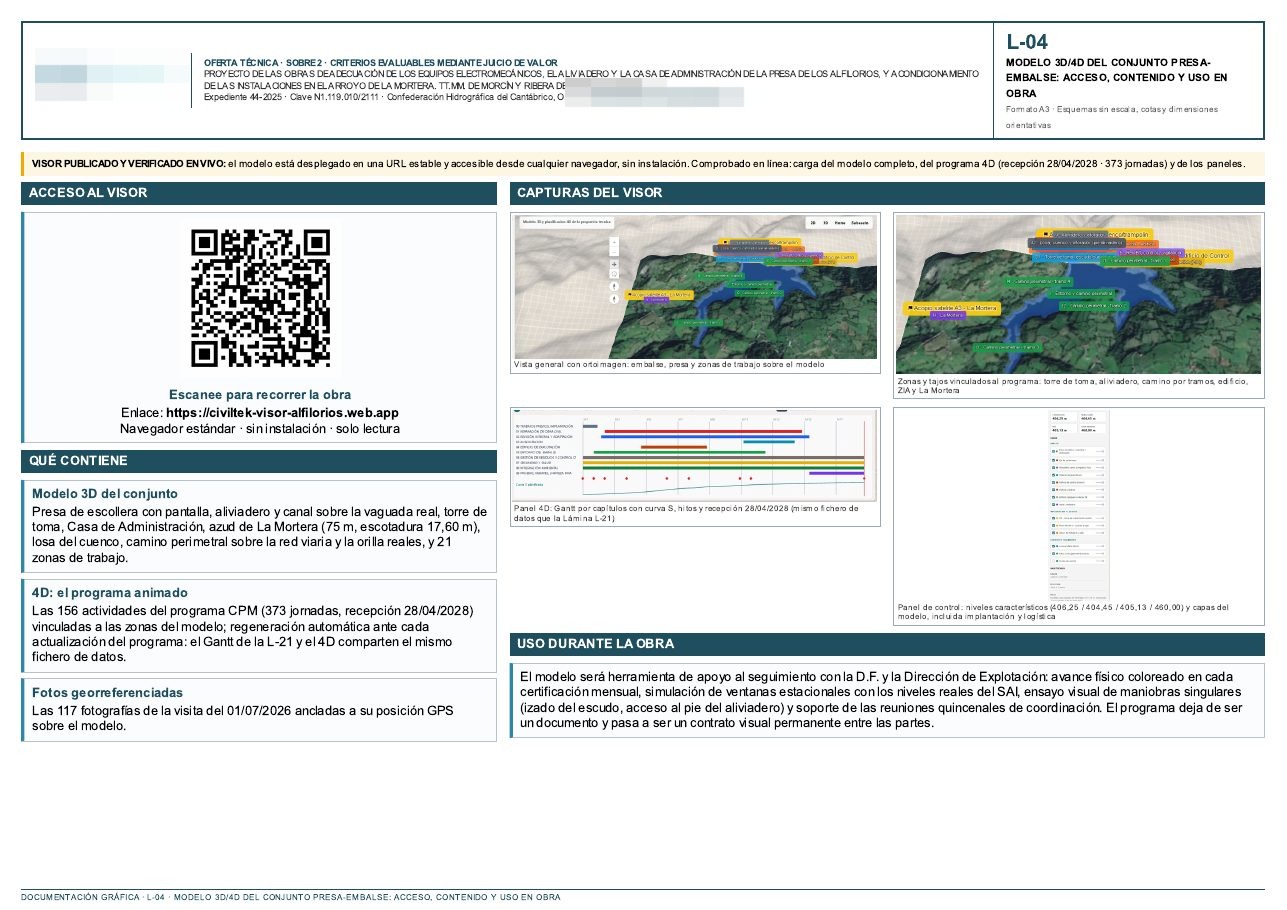Click the 3D button in the visor capture

coord(826,223)
